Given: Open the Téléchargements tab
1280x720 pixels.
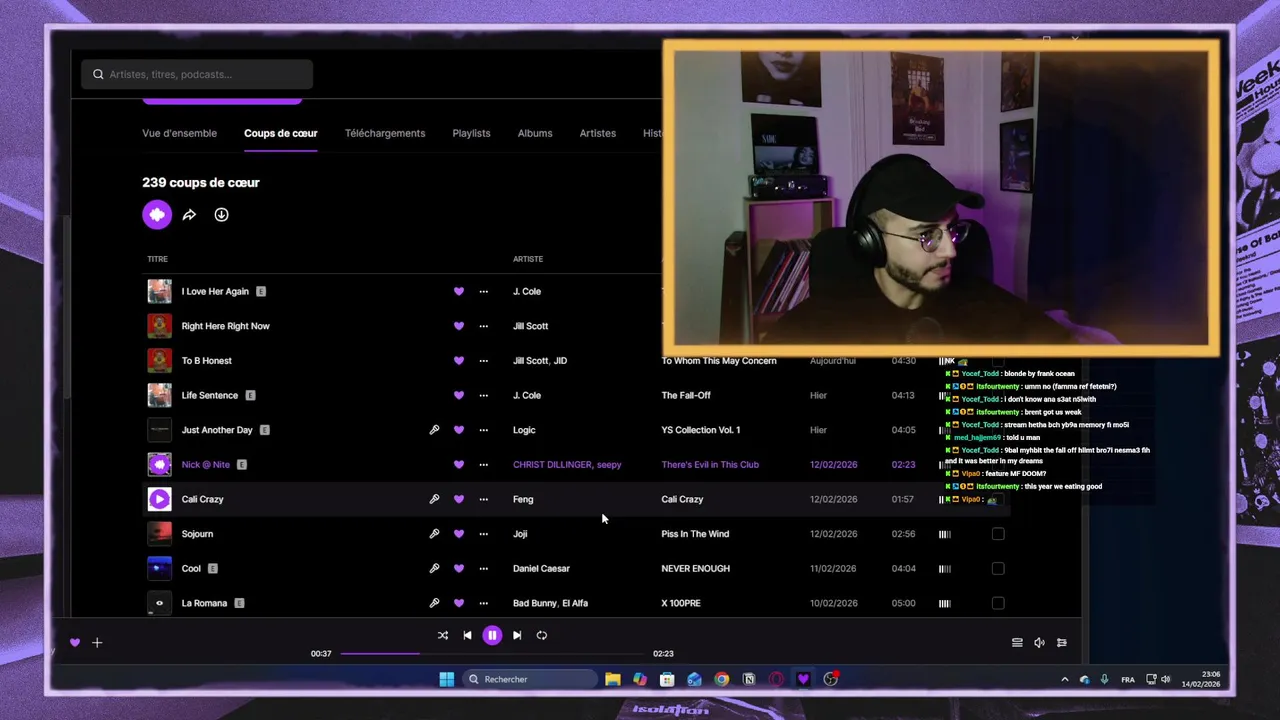Looking at the screenshot, I should [385, 133].
